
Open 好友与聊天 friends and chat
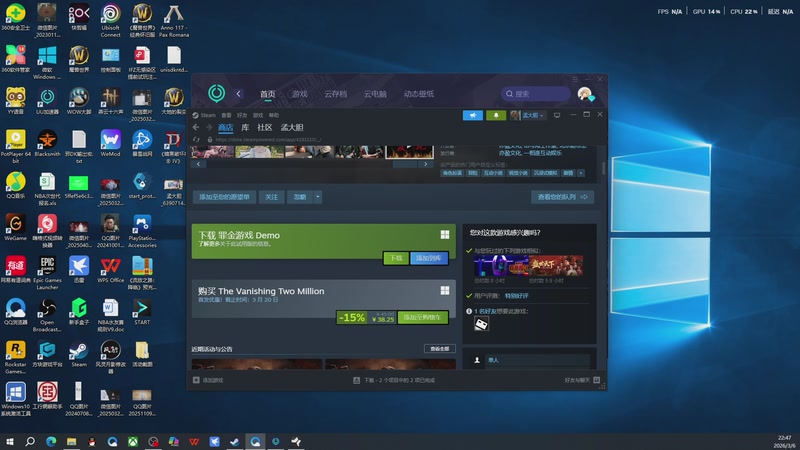582,380
